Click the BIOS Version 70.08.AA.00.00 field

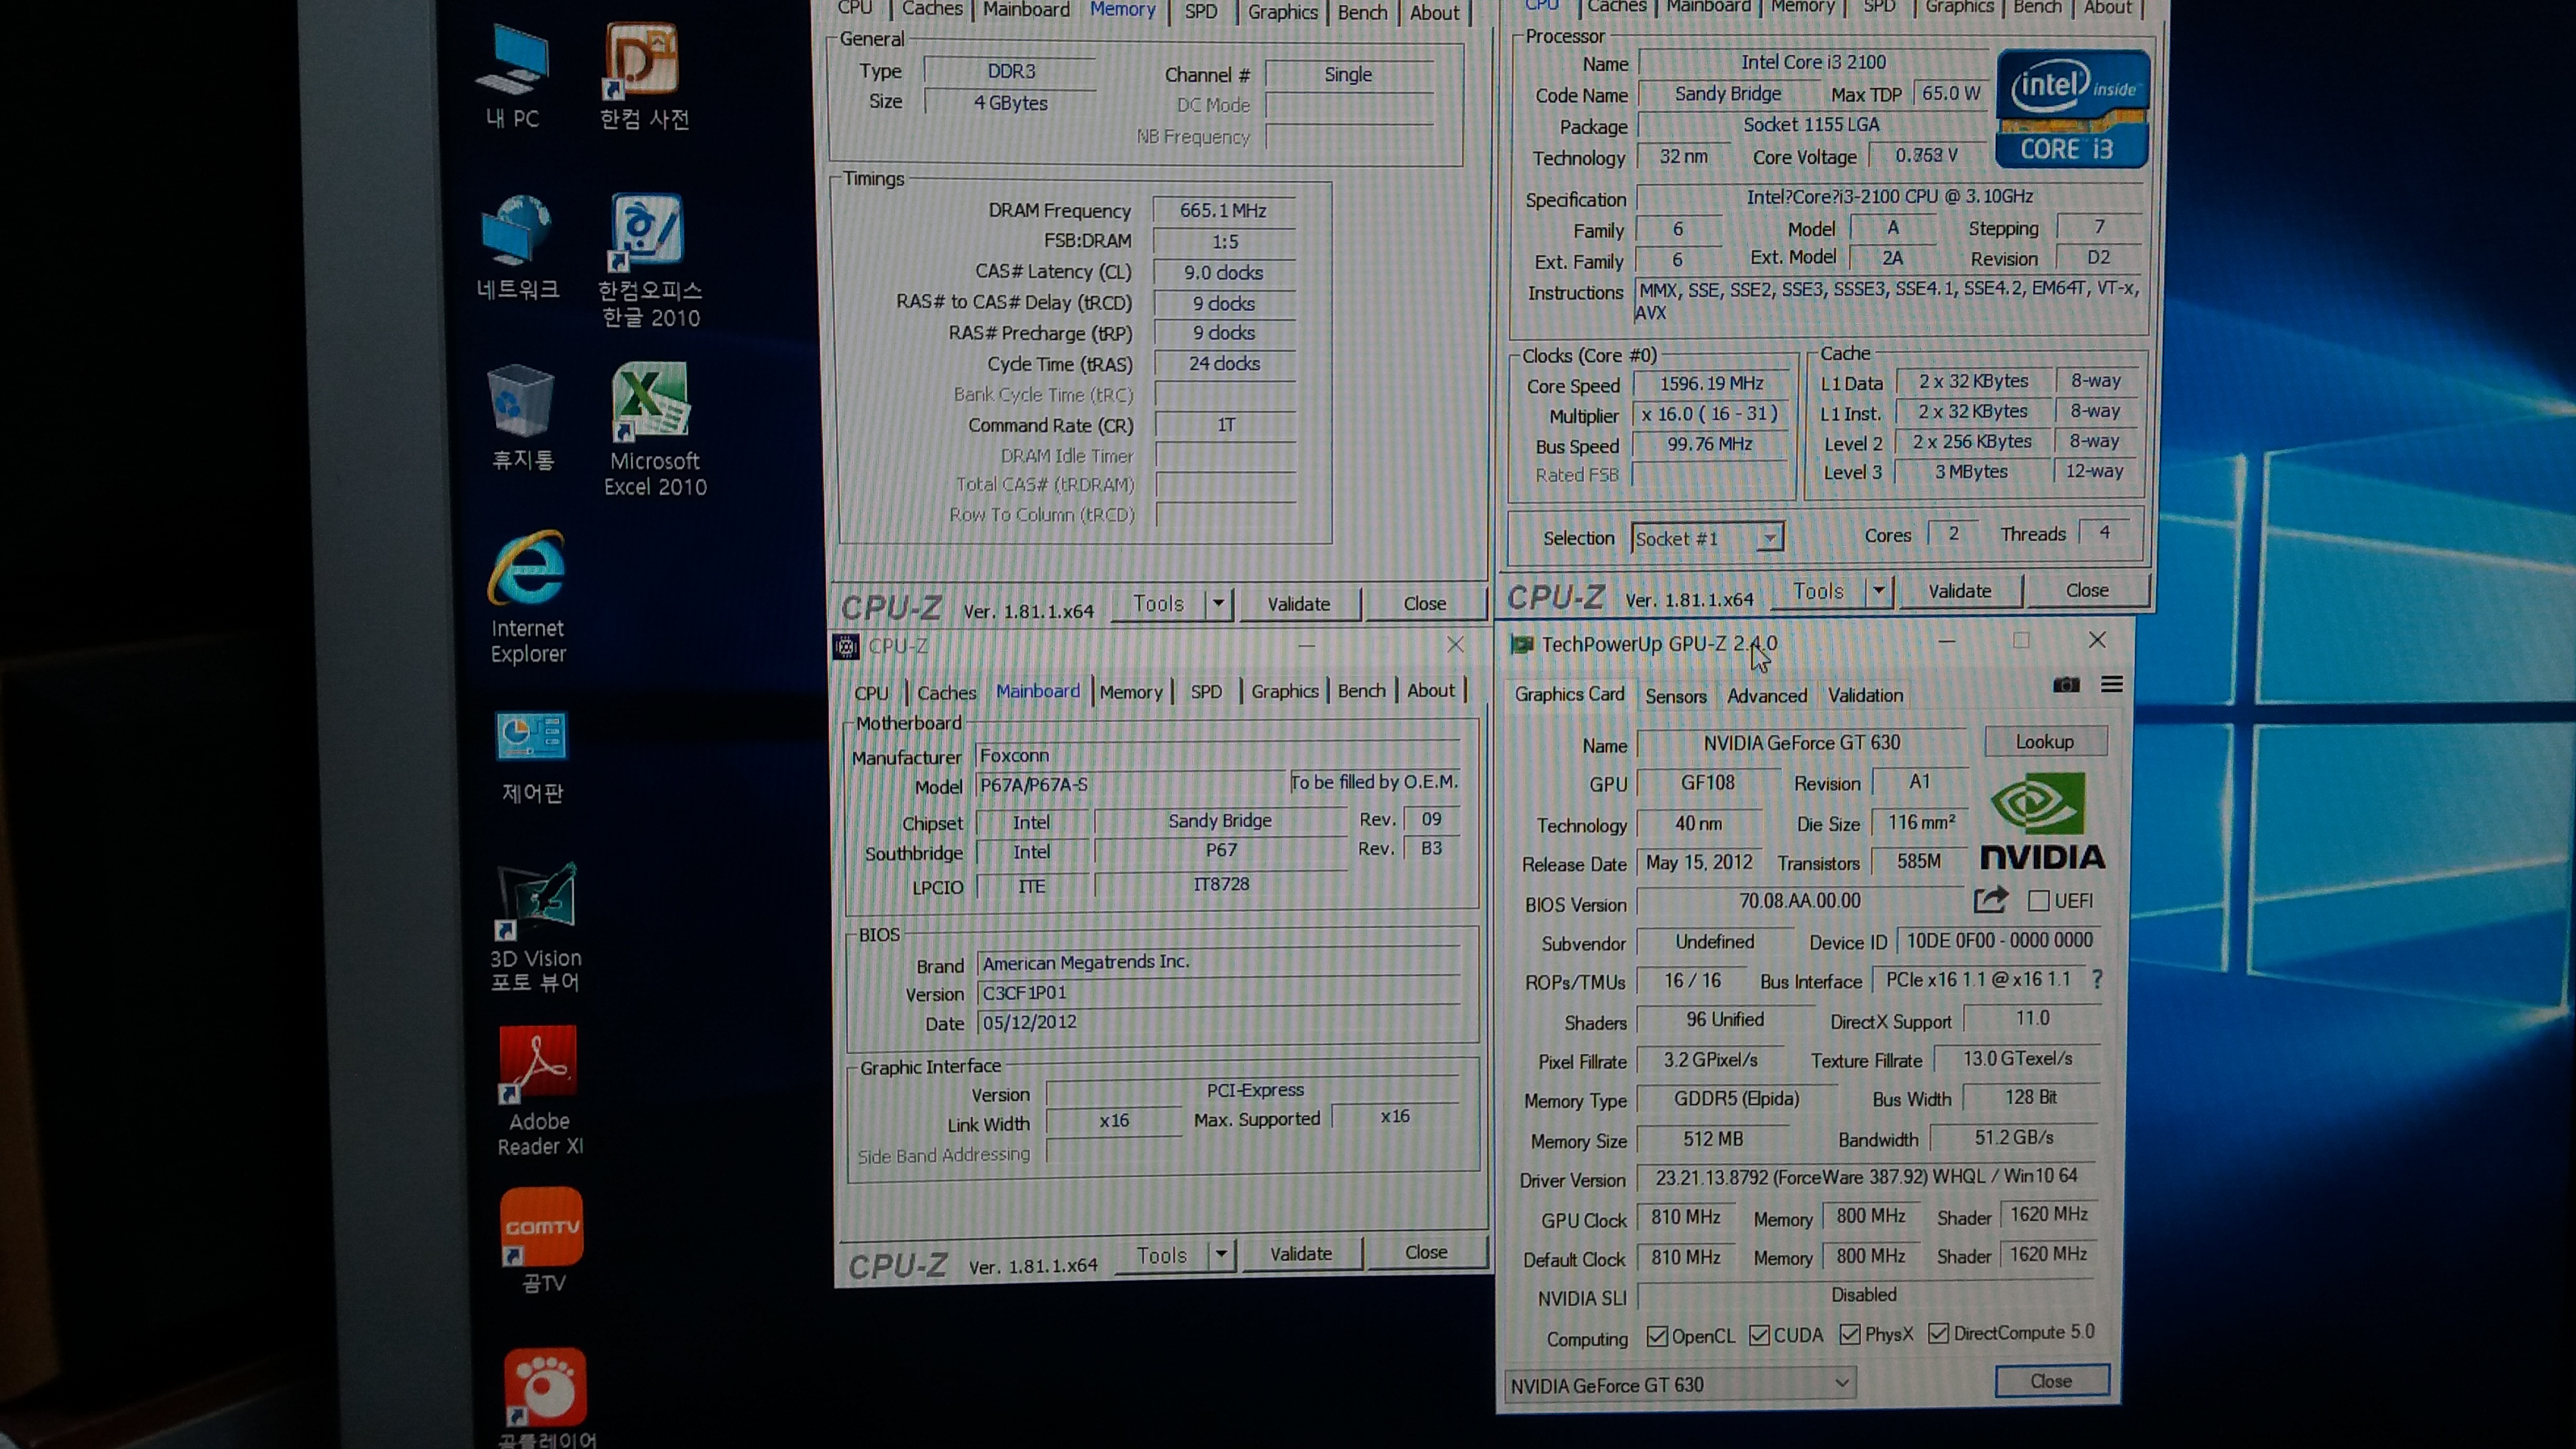tap(1800, 901)
